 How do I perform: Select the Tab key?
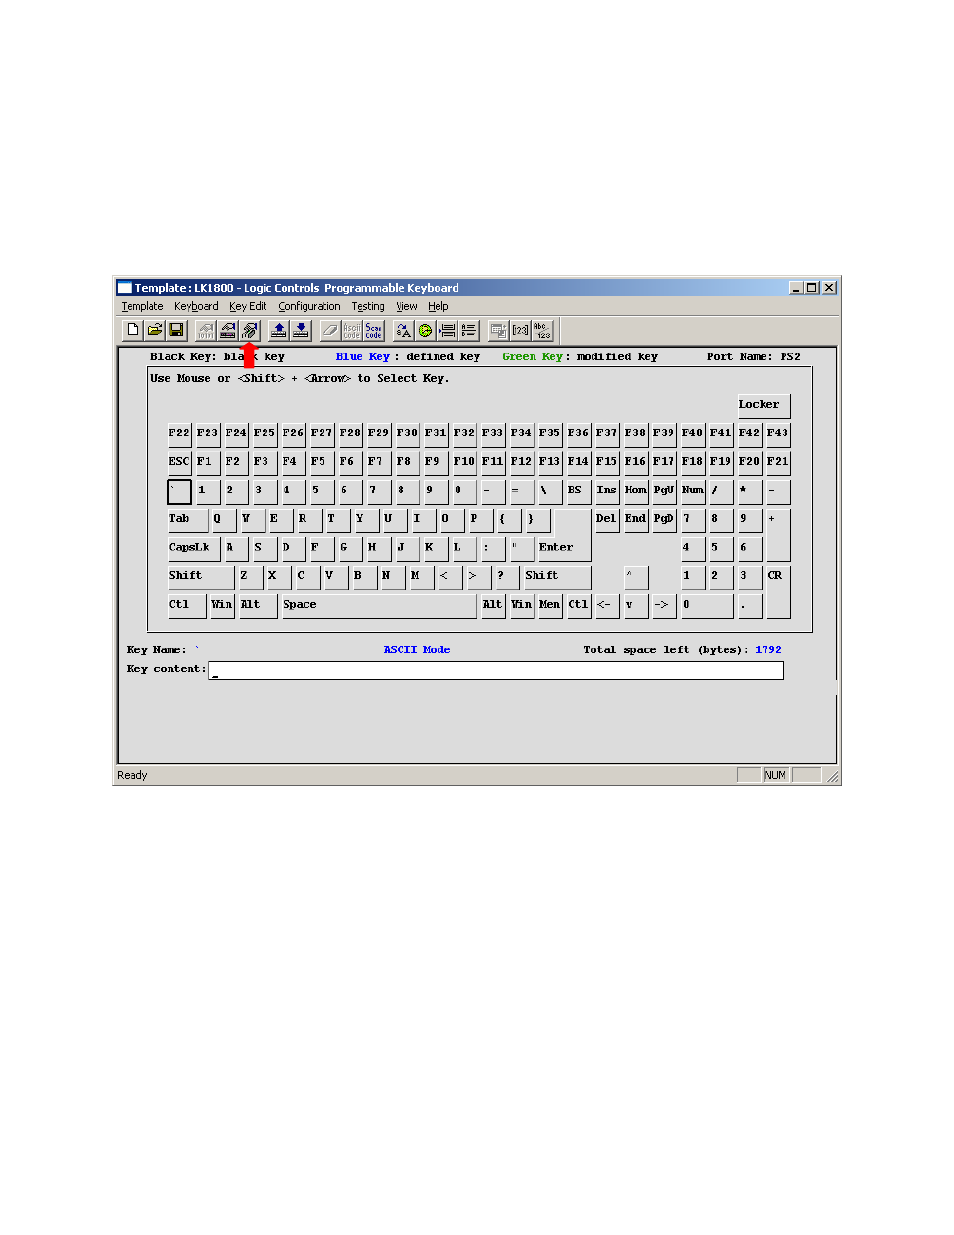[x=187, y=520]
